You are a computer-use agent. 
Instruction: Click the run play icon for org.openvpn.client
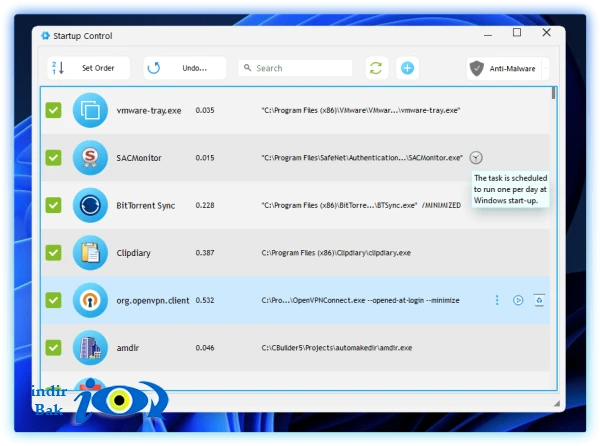tap(518, 300)
